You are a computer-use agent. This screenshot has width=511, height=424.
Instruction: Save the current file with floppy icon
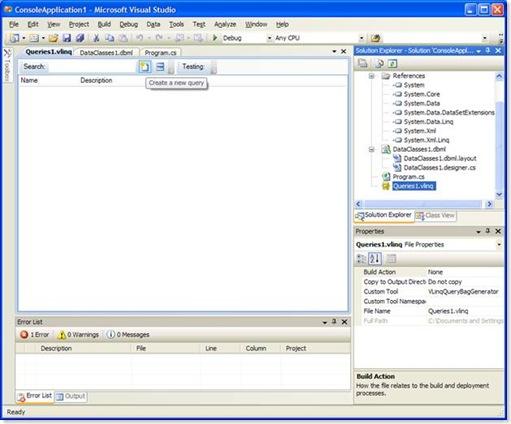(x=66, y=38)
